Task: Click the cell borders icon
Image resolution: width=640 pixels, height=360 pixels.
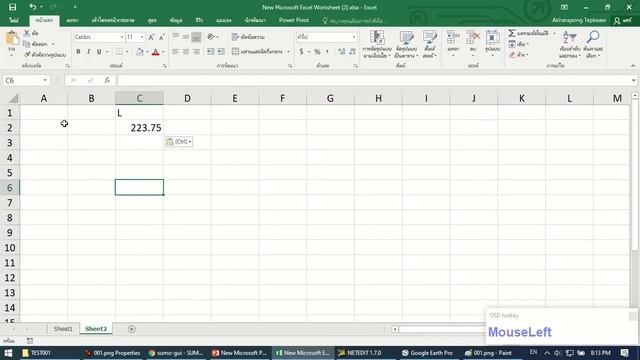Action: point(119,52)
